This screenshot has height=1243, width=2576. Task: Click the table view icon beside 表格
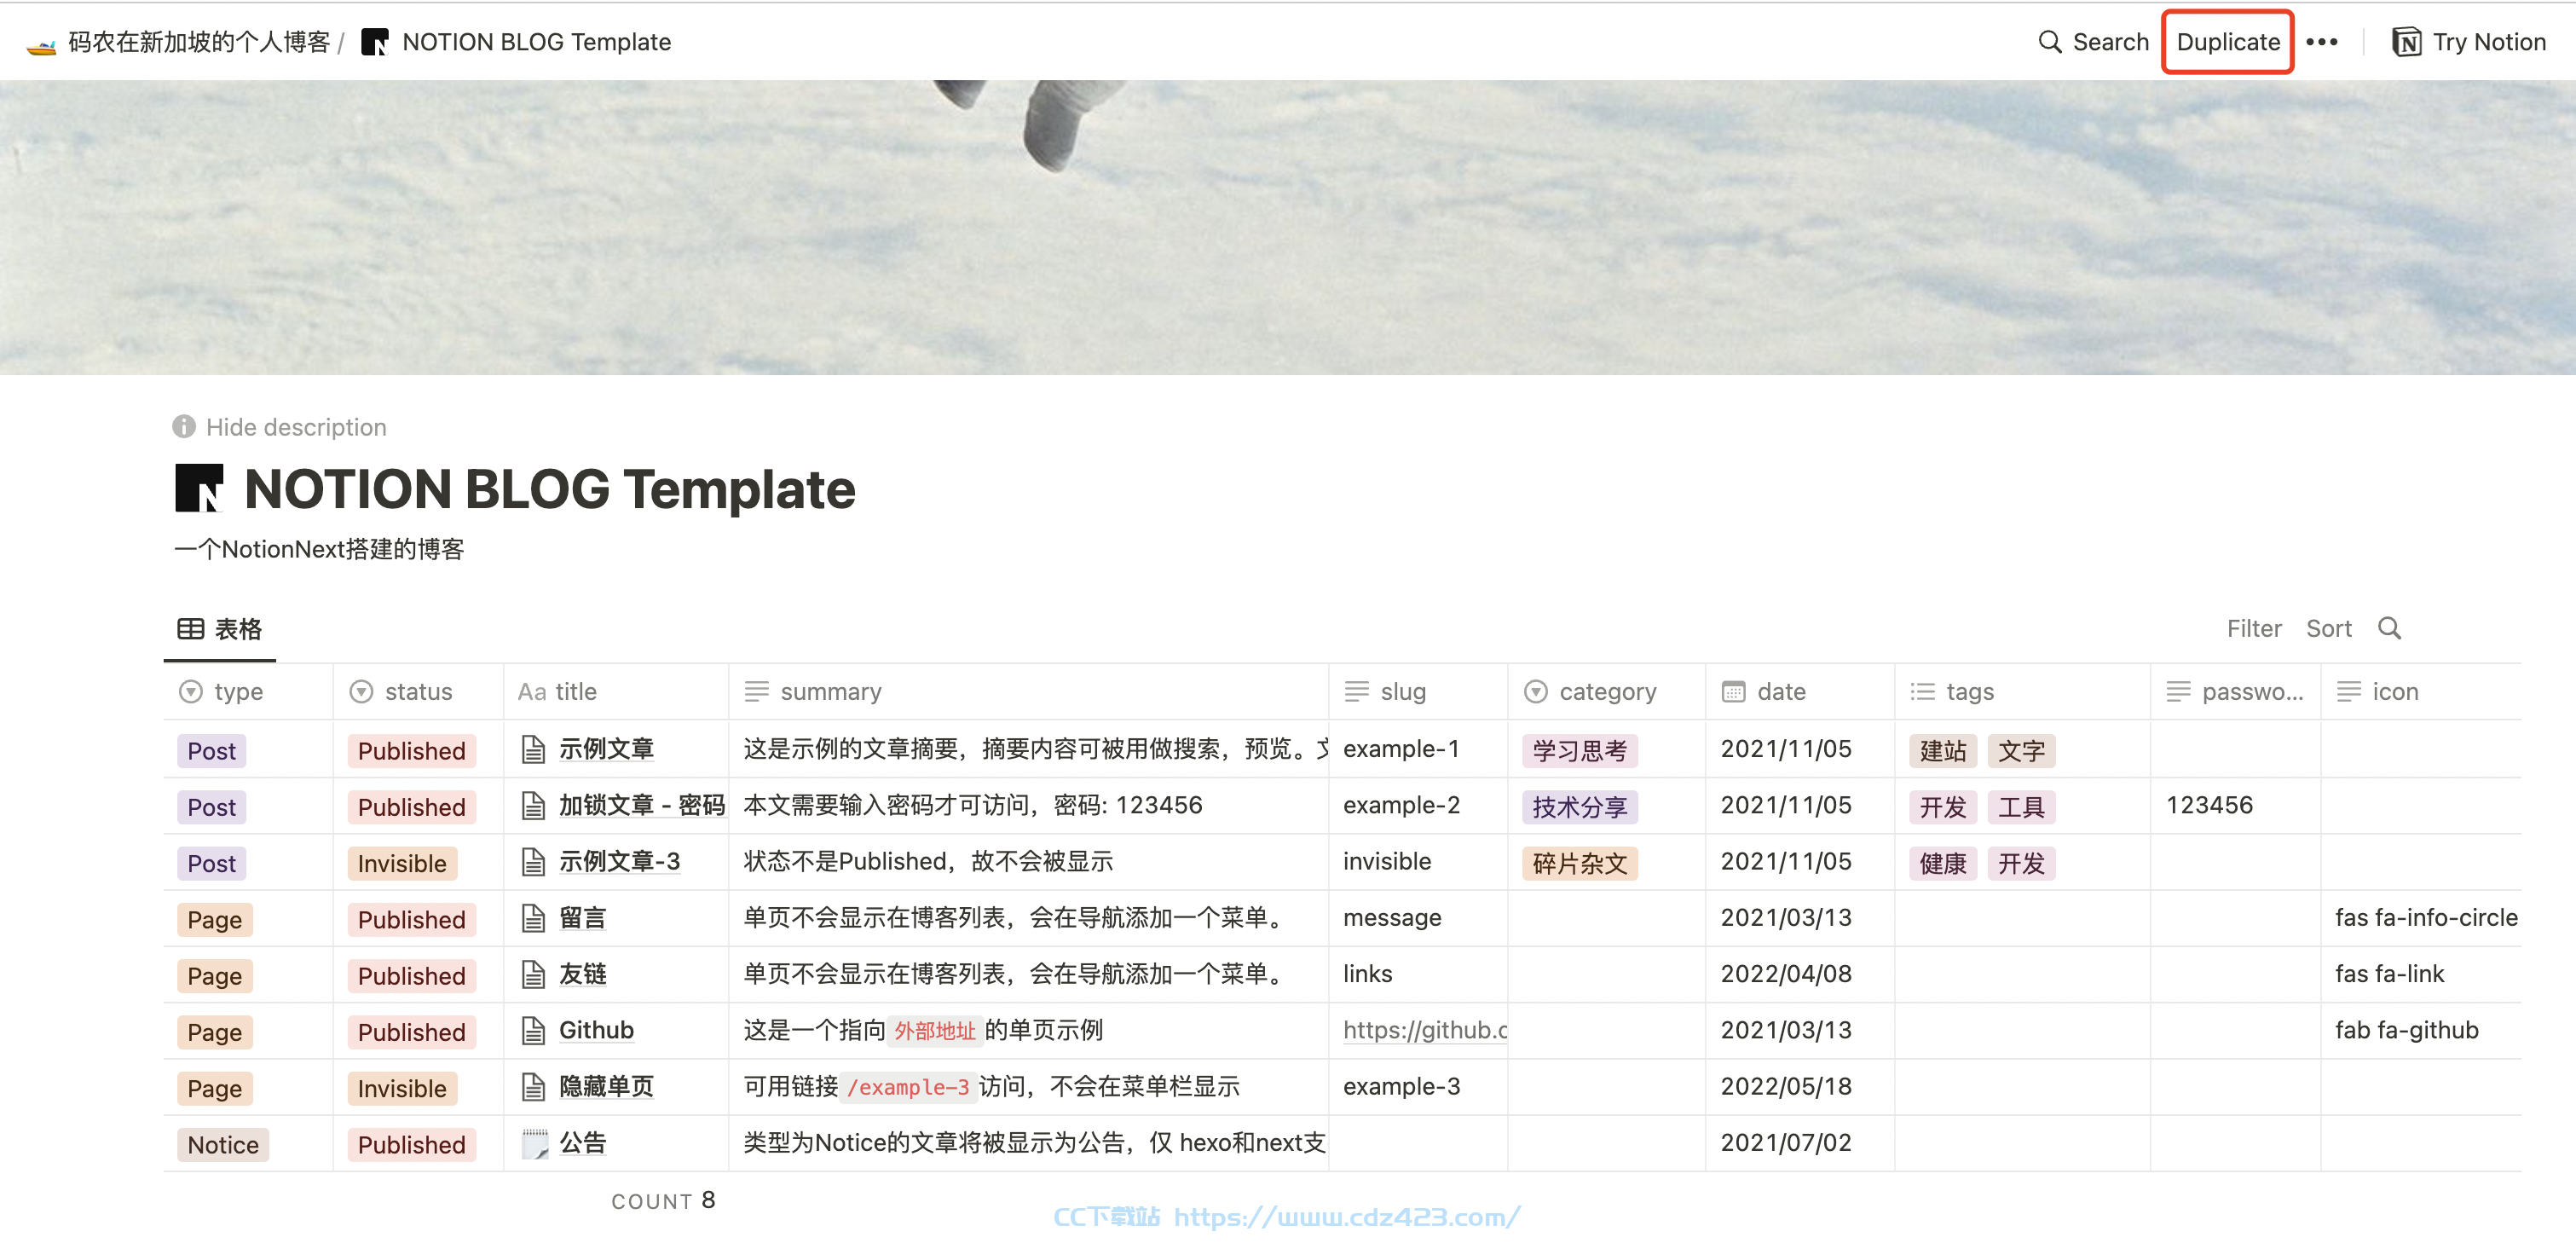click(x=191, y=628)
